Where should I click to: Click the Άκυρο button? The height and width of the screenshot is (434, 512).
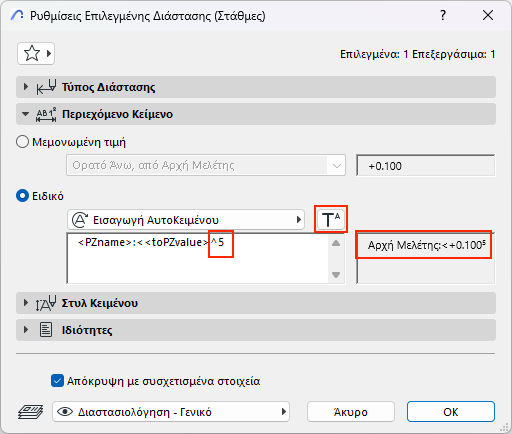click(351, 412)
